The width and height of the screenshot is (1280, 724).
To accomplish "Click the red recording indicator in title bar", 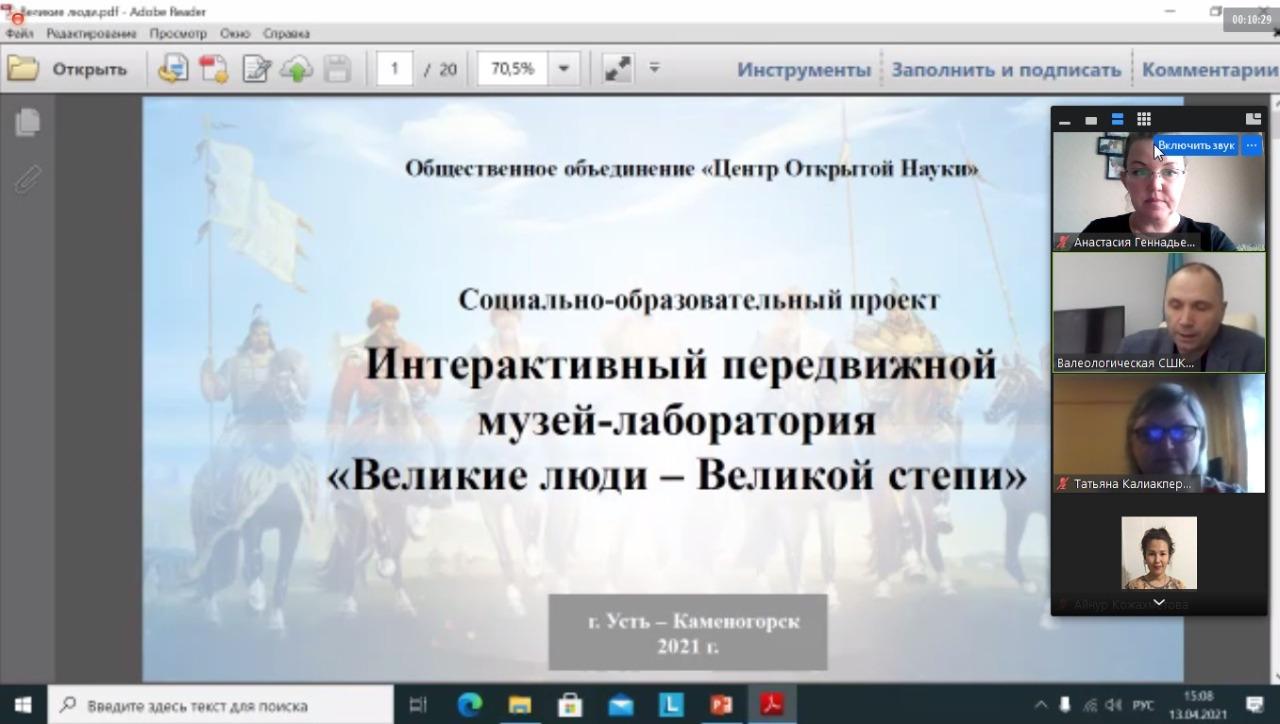I will click(17, 17).
